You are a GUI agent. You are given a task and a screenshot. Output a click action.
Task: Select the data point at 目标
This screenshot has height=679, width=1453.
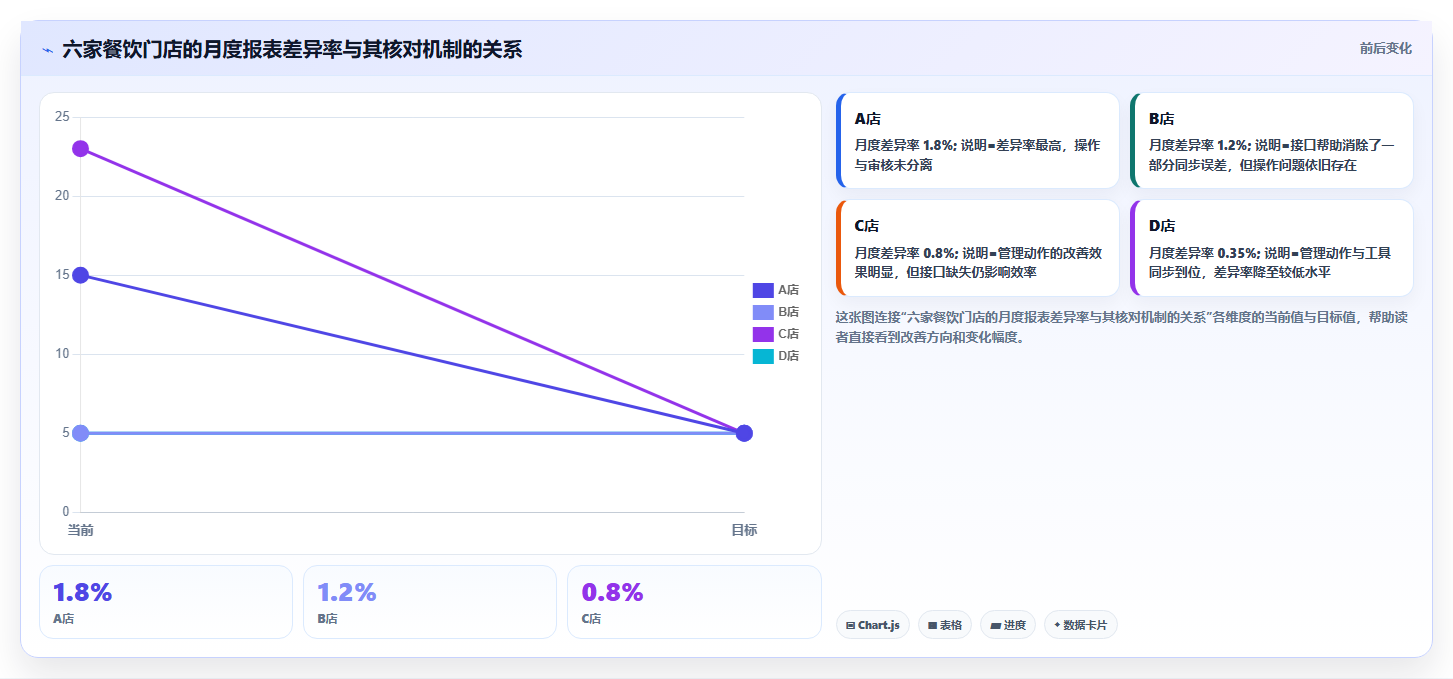[744, 433]
